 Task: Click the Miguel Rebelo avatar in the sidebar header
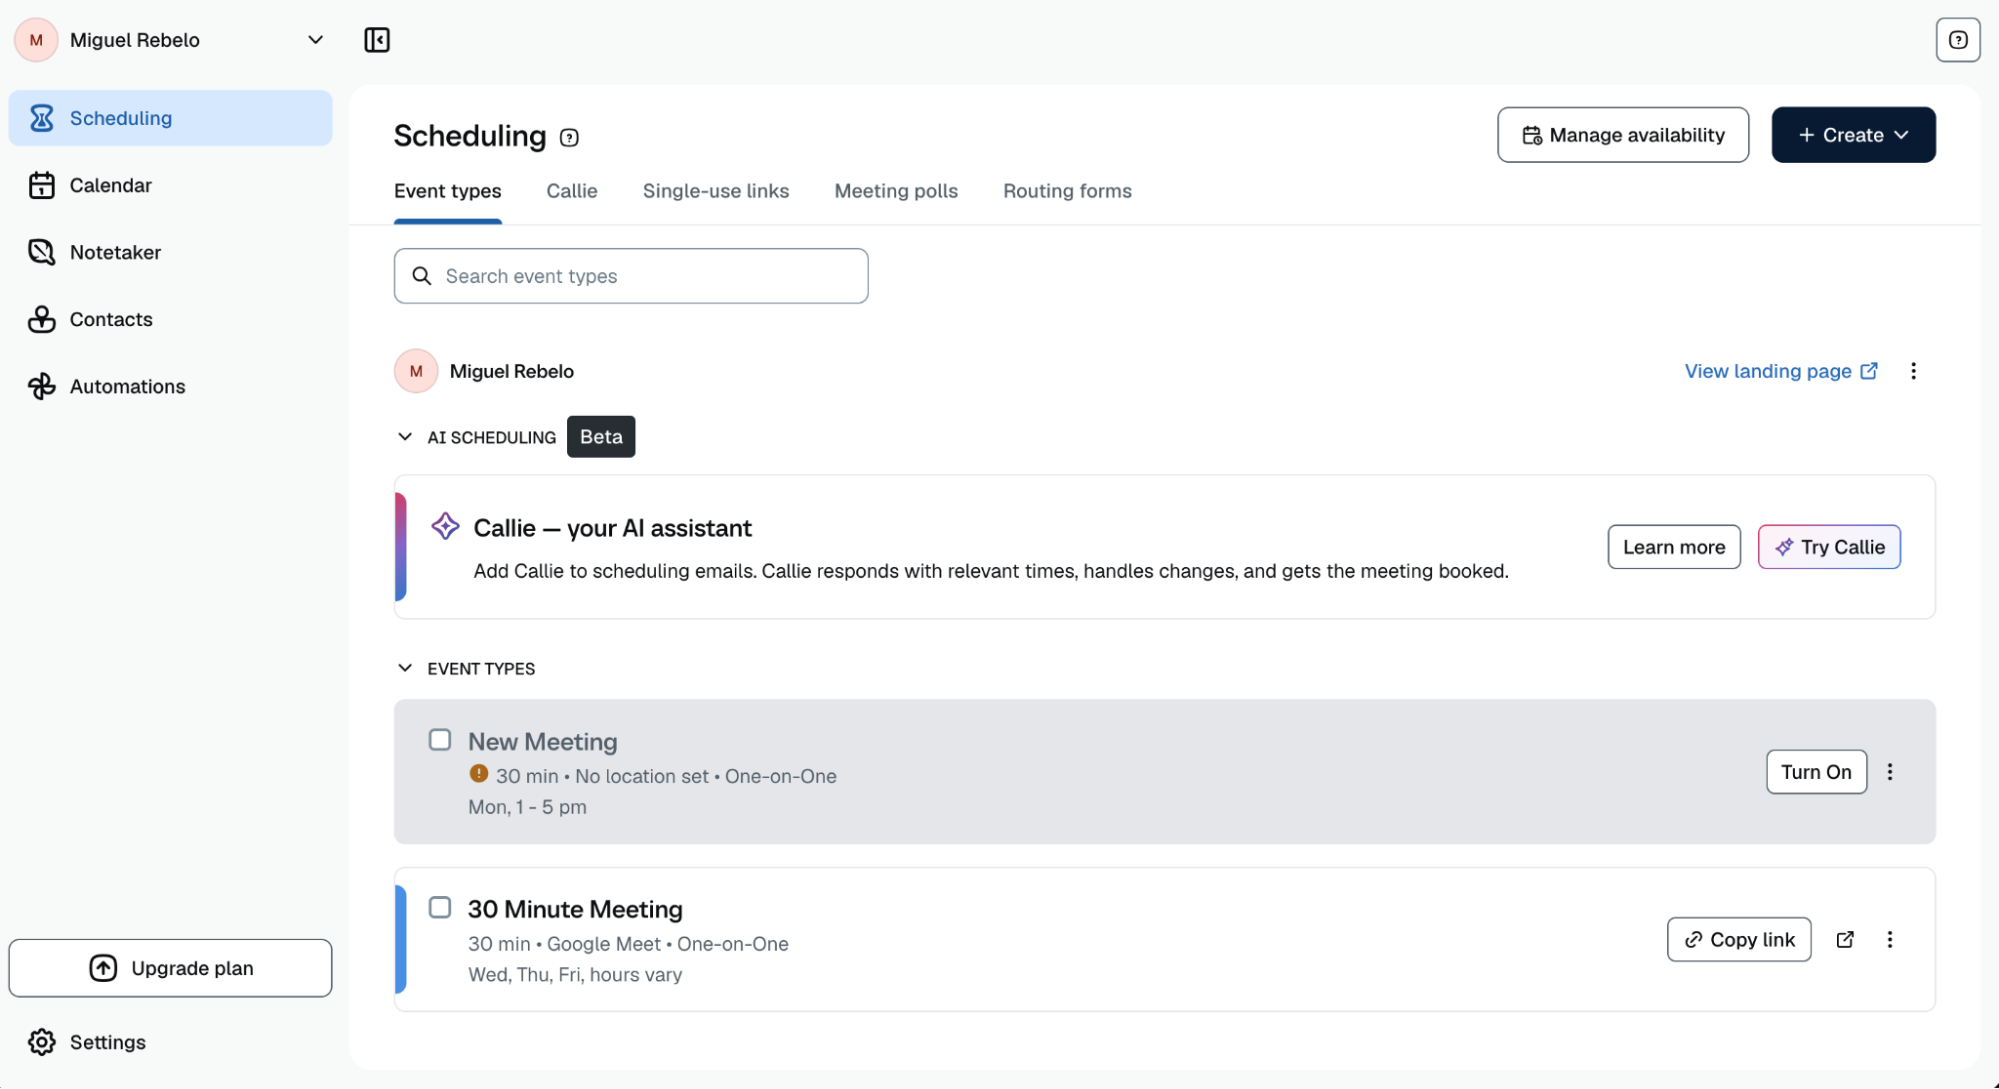pos(36,40)
